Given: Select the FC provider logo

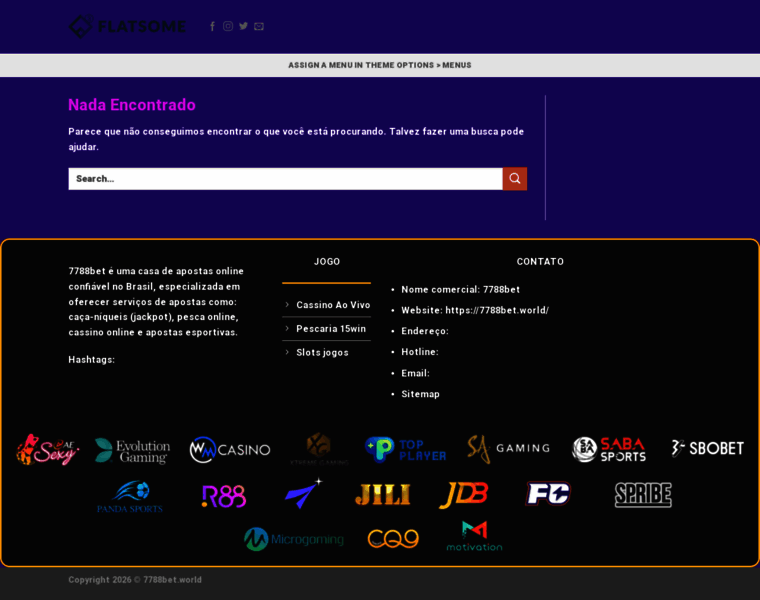Looking at the screenshot, I should click(548, 494).
